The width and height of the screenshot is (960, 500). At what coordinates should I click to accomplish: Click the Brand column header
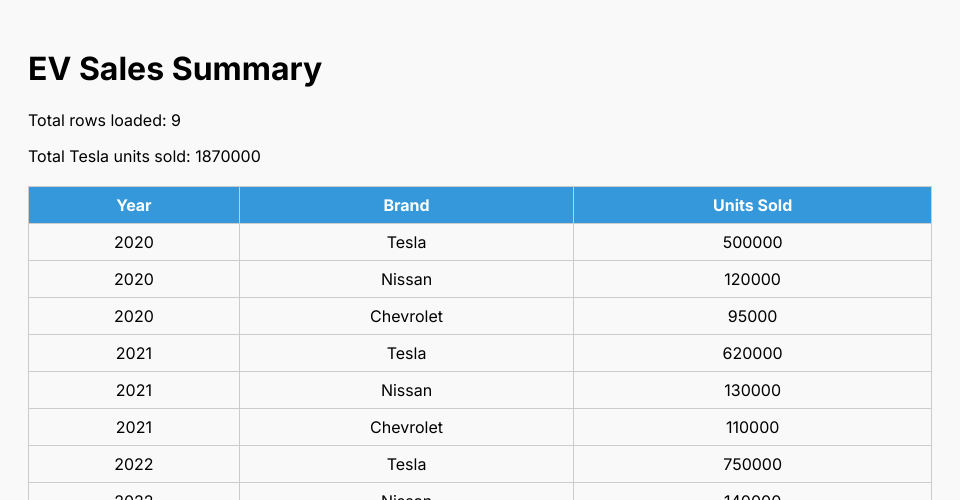click(x=406, y=205)
